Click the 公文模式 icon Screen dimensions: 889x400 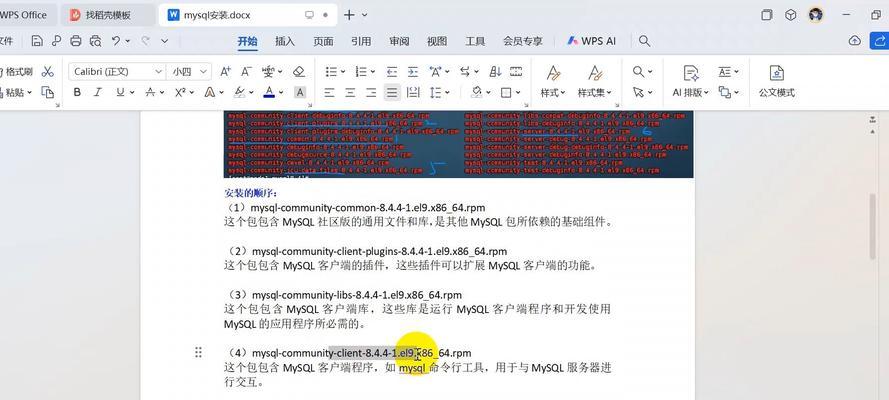[x=776, y=82]
